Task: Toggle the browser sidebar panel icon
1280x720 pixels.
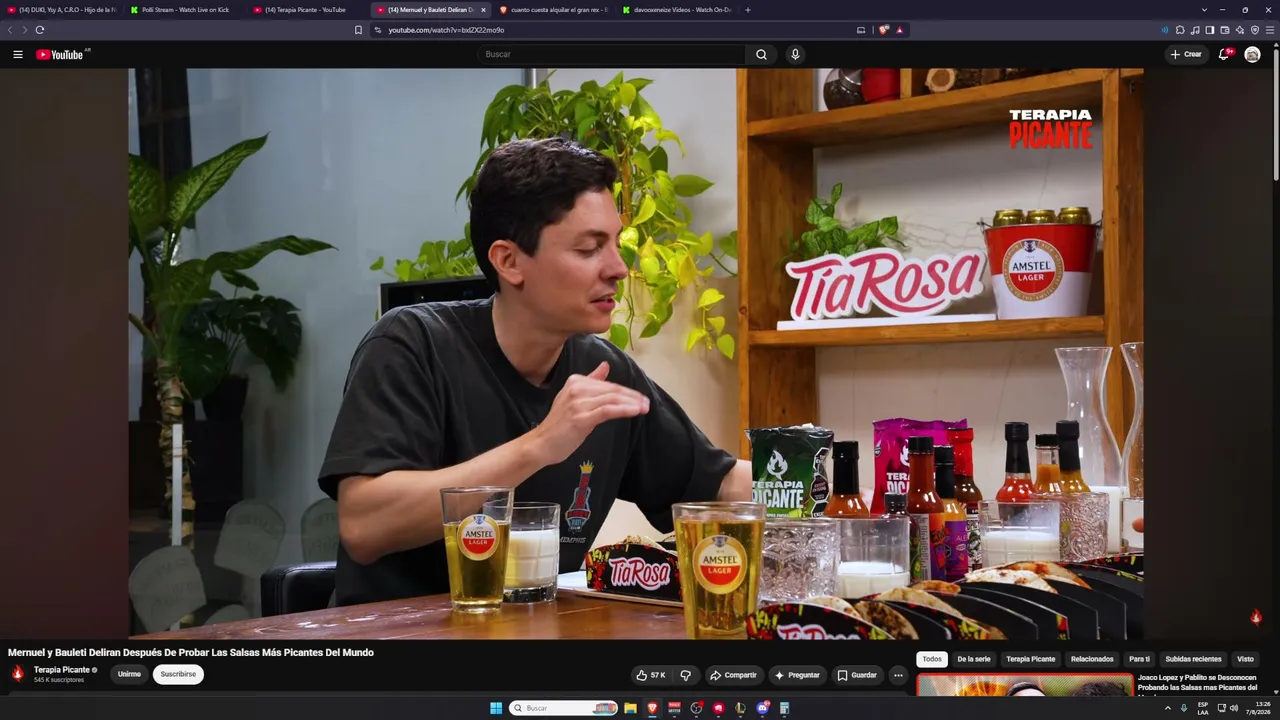Action: (1210, 30)
